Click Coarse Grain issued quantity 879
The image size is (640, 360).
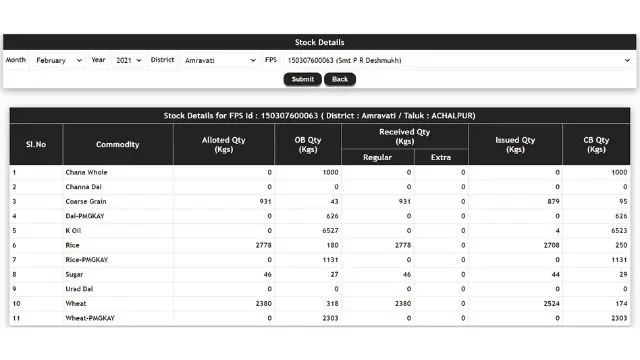[x=553, y=202]
